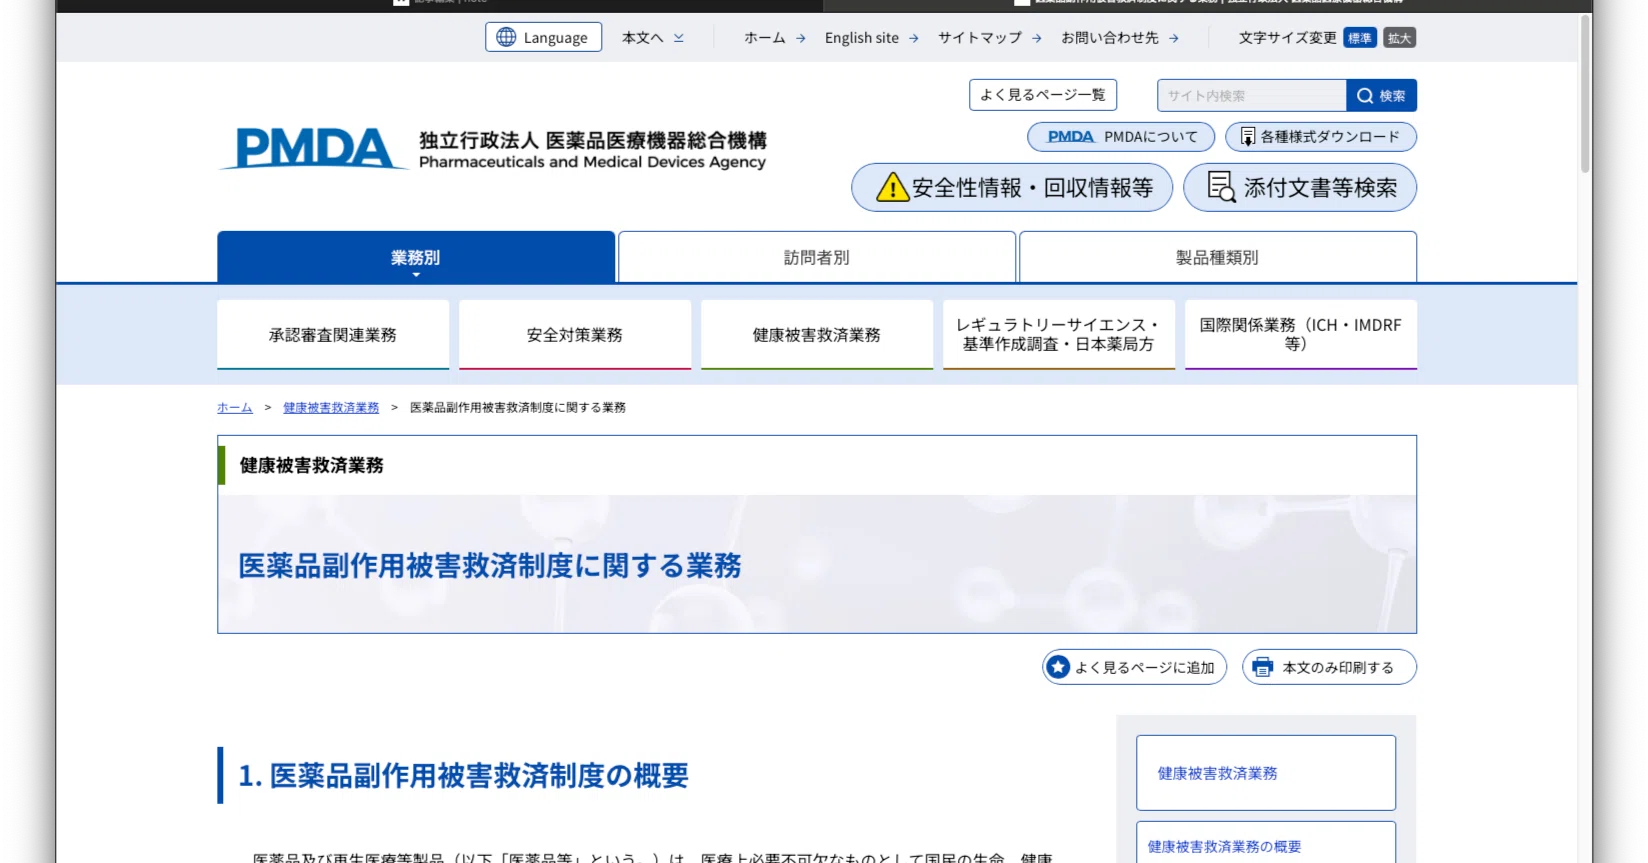Open レギュラトリーサイエンス・基準作成調査 menu item
1648x863 pixels.
1059,335
